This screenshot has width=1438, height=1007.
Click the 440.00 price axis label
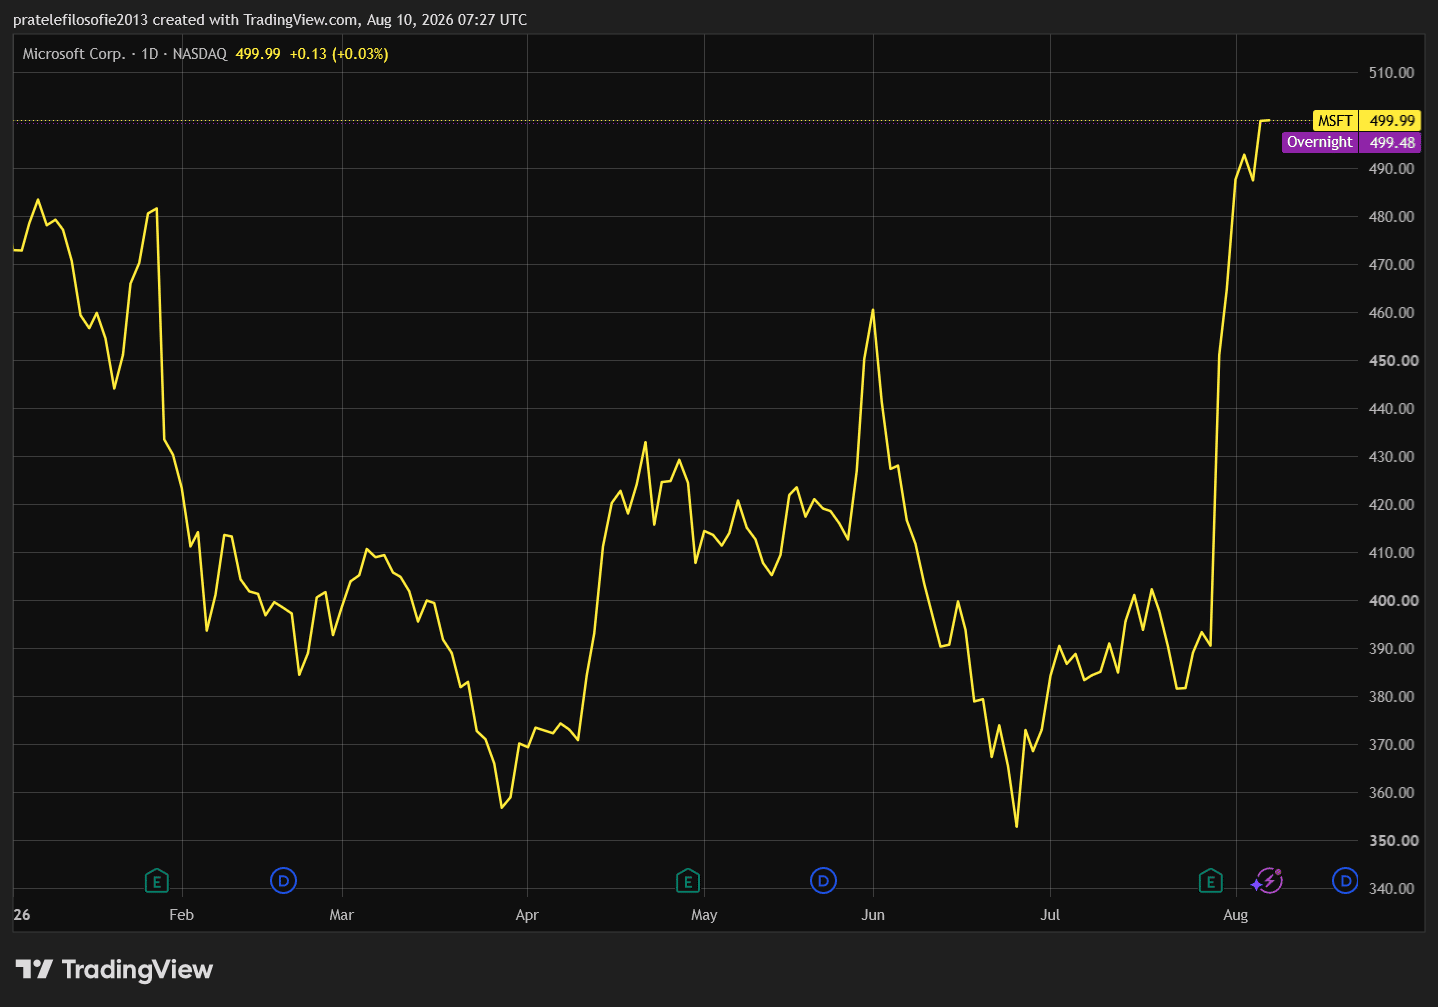point(1392,408)
